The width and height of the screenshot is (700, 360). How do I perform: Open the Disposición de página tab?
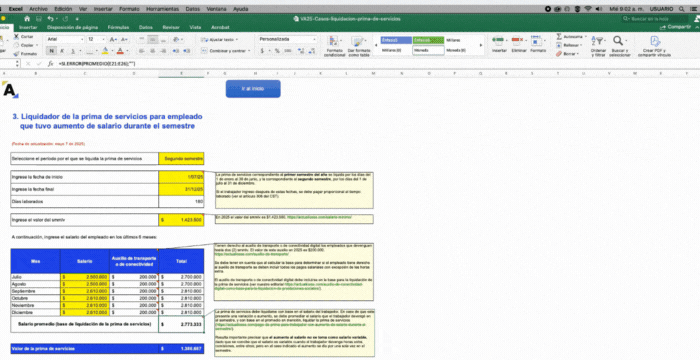72,27
